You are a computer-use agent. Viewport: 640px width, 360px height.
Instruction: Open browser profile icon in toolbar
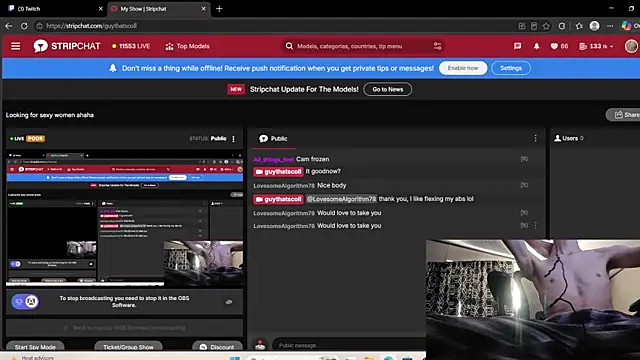click(x=595, y=26)
